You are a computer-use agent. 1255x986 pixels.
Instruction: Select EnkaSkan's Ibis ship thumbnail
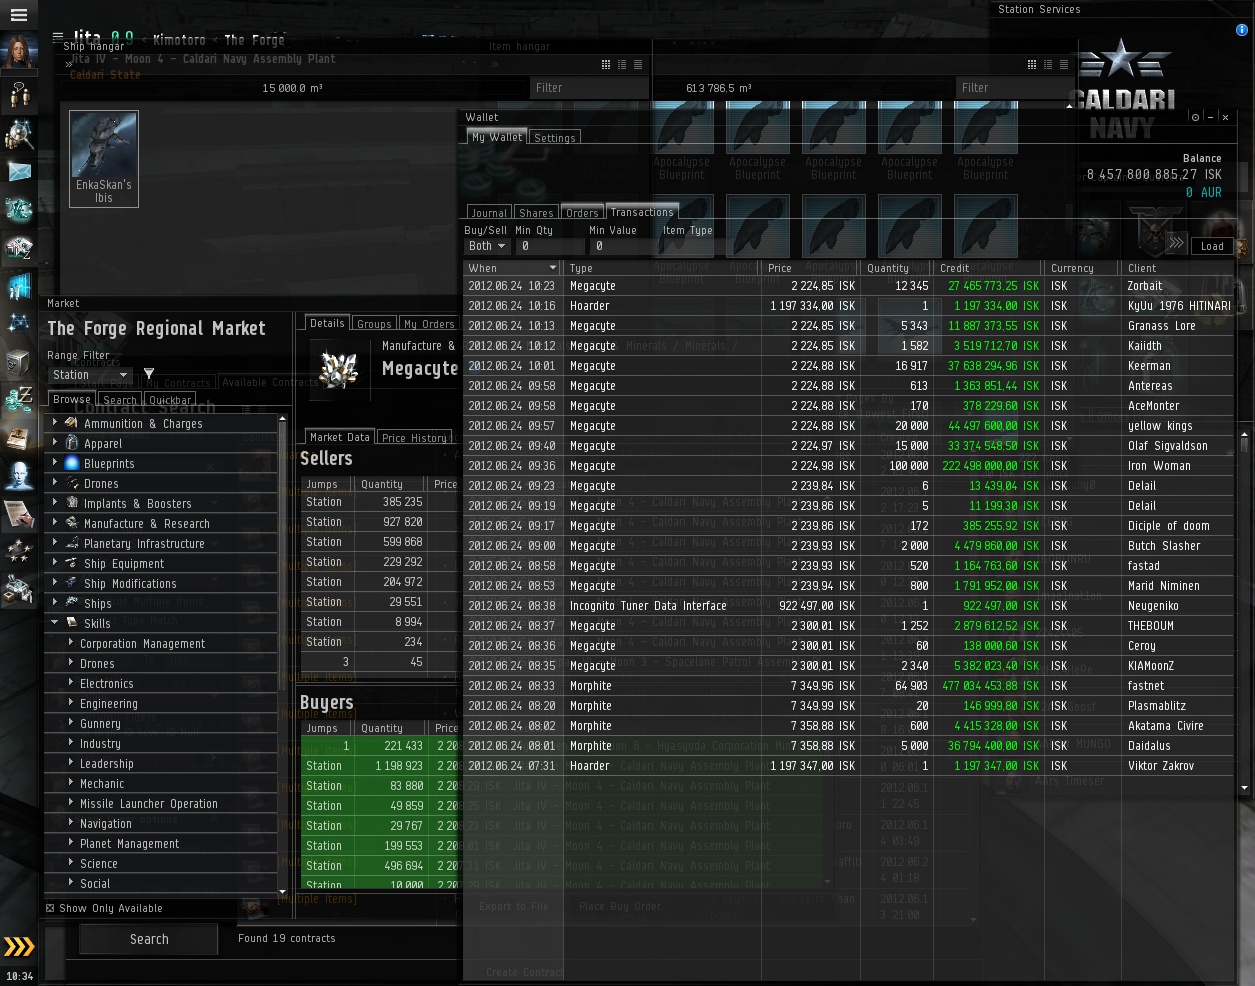pos(104,159)
